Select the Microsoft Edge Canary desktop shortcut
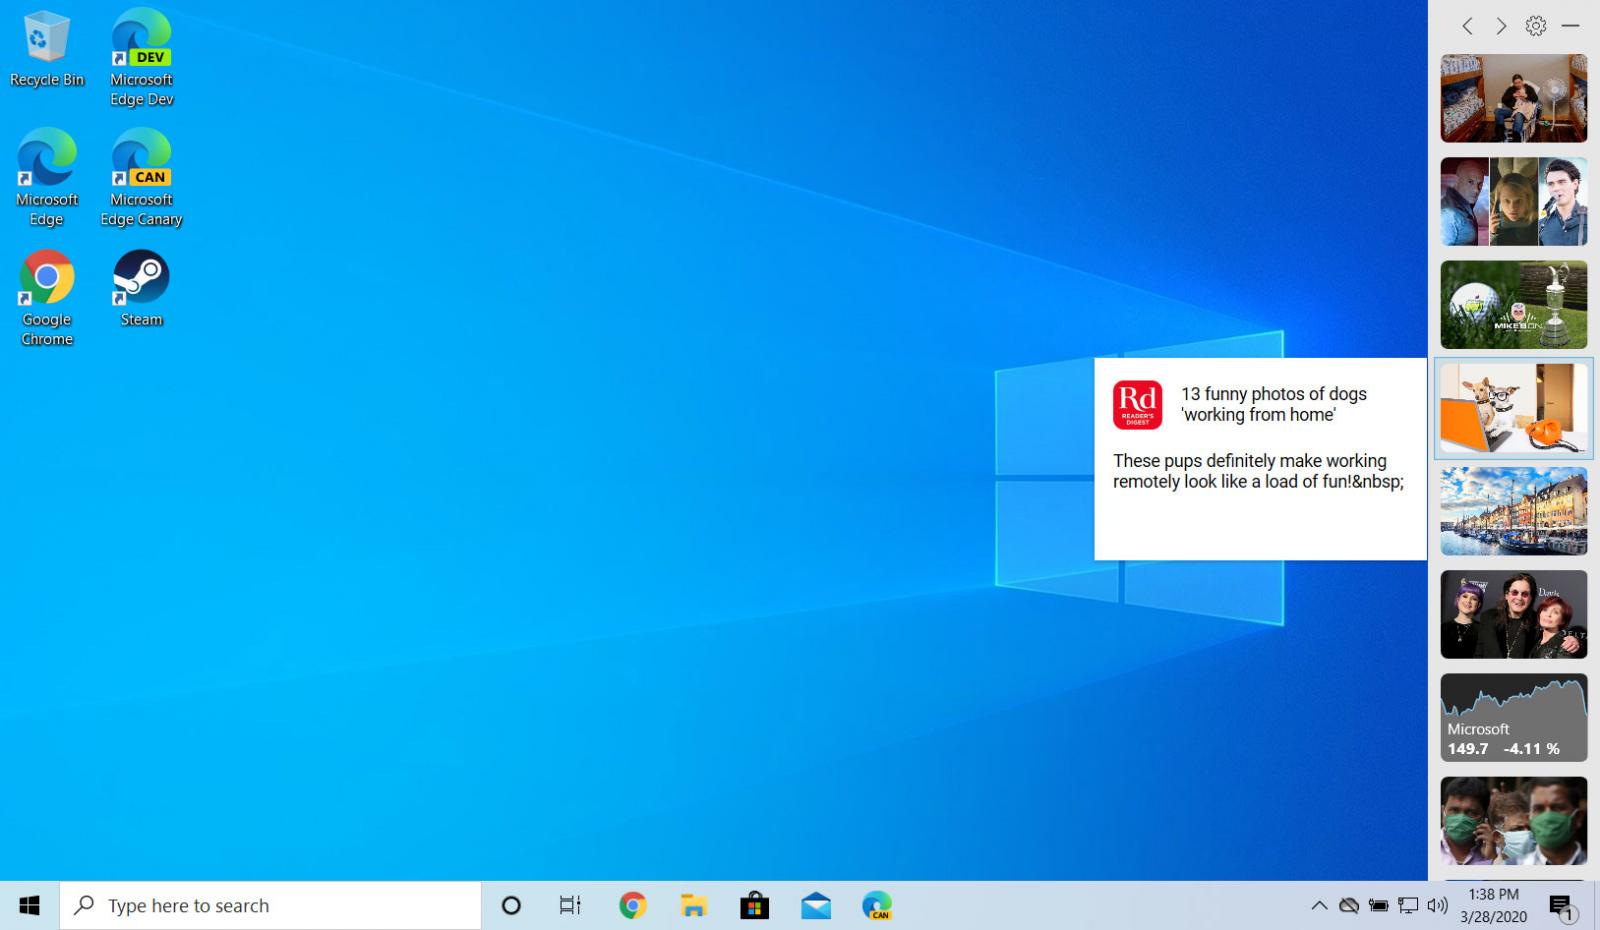 [x=141, y=178]
